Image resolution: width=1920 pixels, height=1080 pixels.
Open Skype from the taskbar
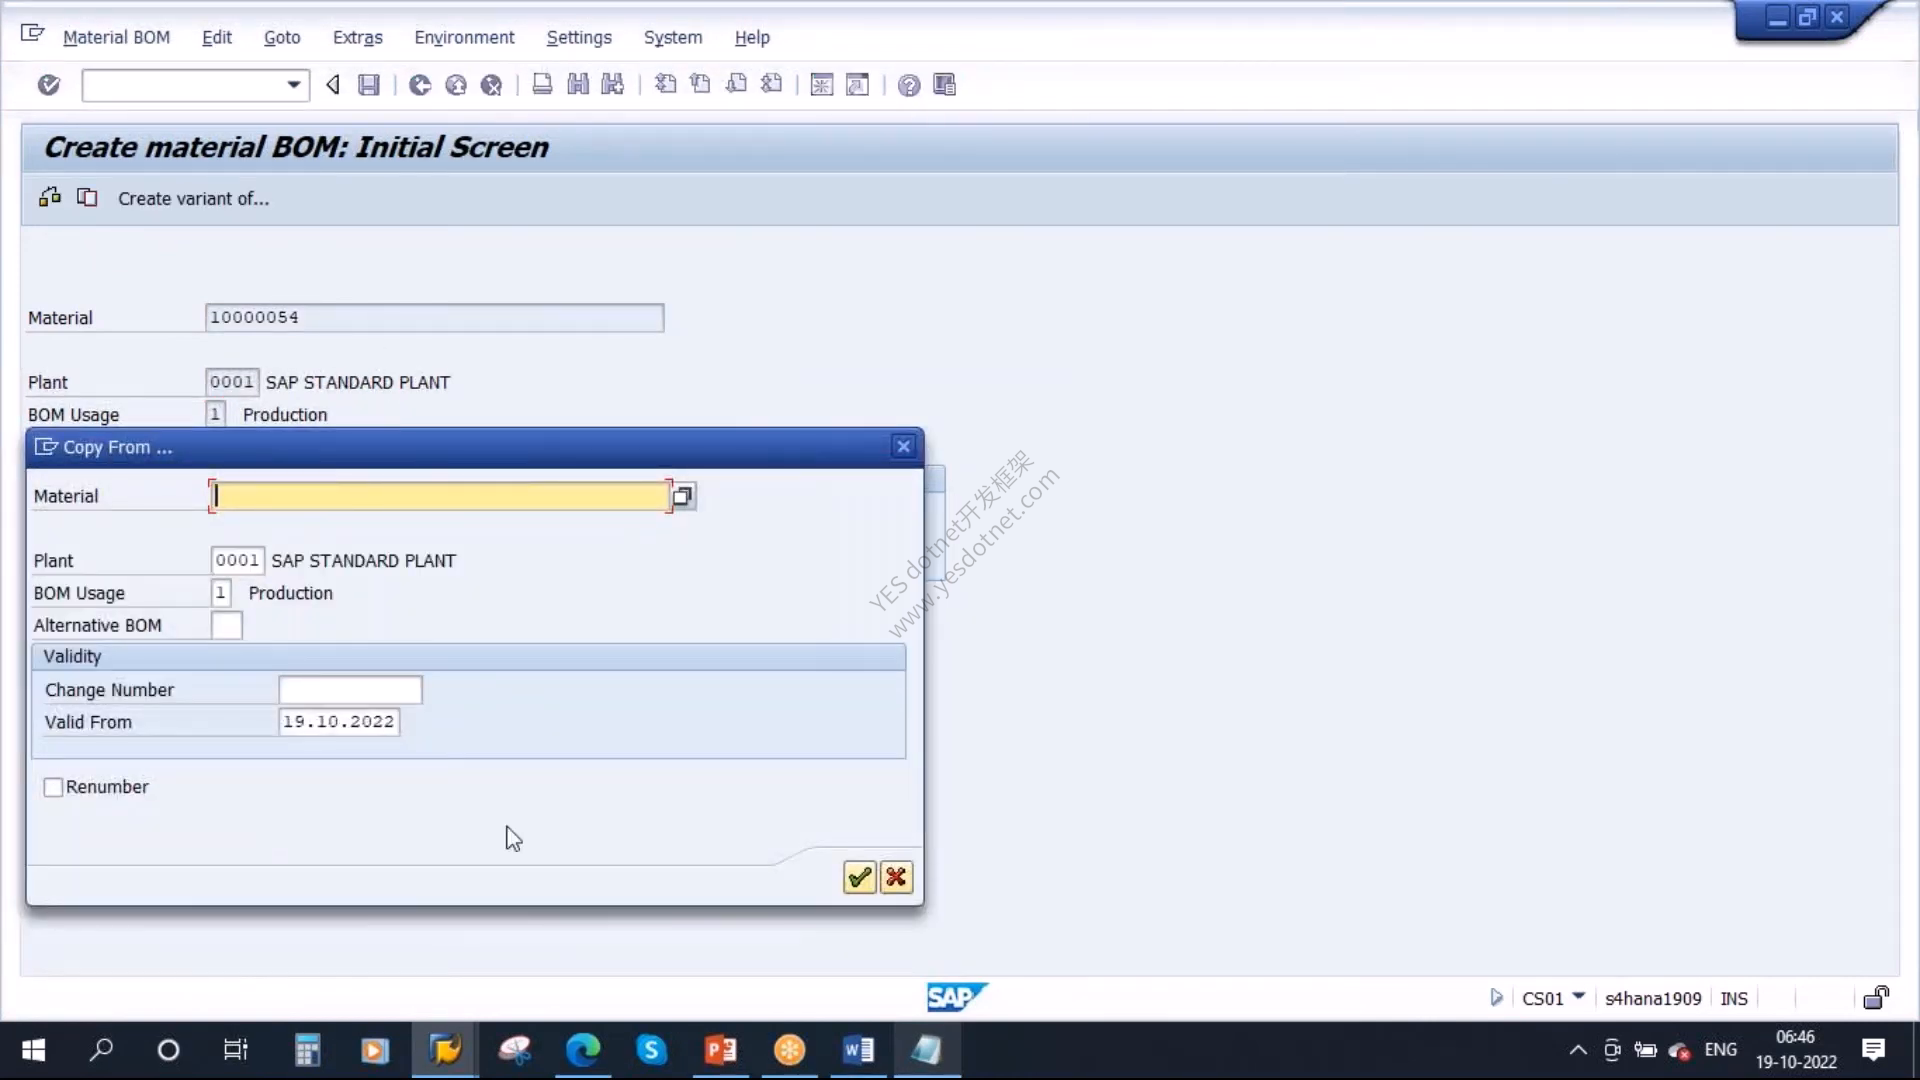pos(651,1050)
